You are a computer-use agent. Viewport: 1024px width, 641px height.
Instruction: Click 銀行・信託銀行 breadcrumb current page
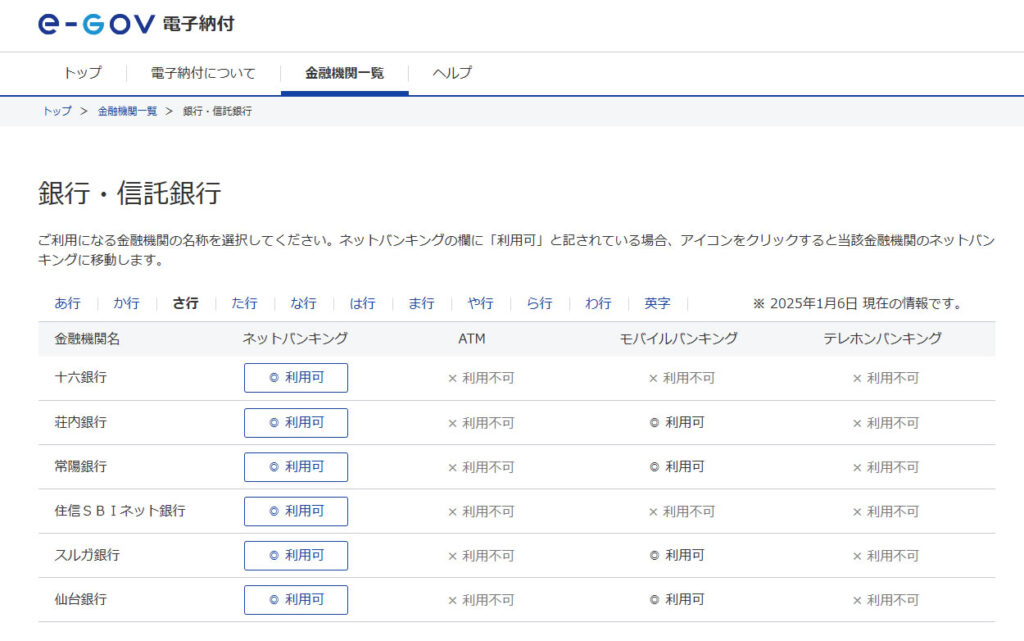217,111
